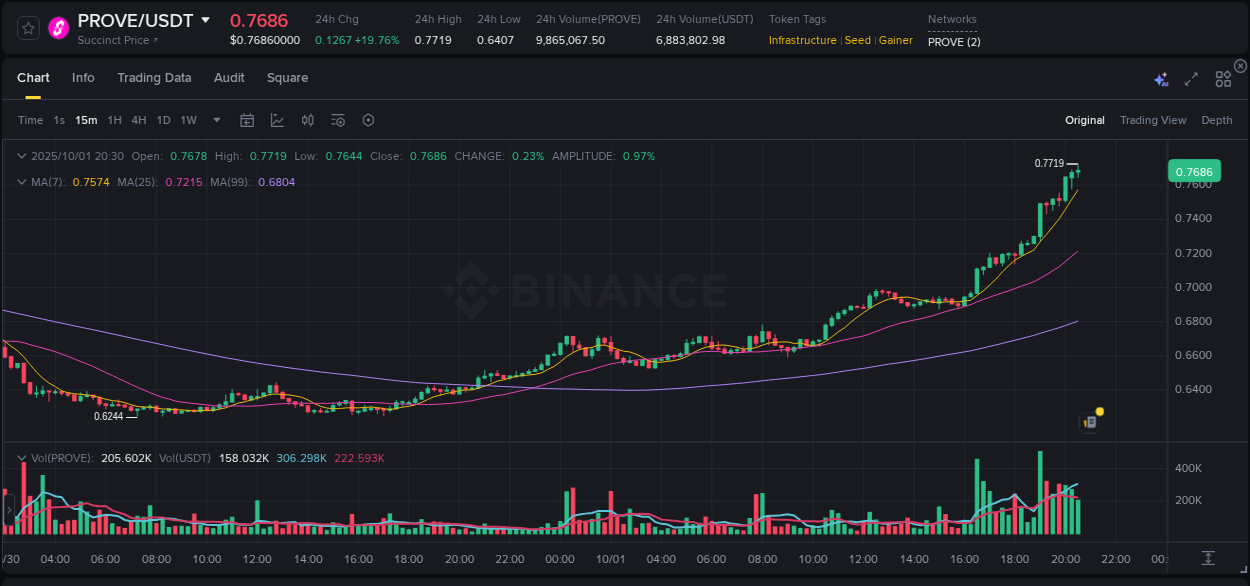Collapse the Vol indicator panel chevron
Screen dimensions: 1250x586
click(22, 458)
